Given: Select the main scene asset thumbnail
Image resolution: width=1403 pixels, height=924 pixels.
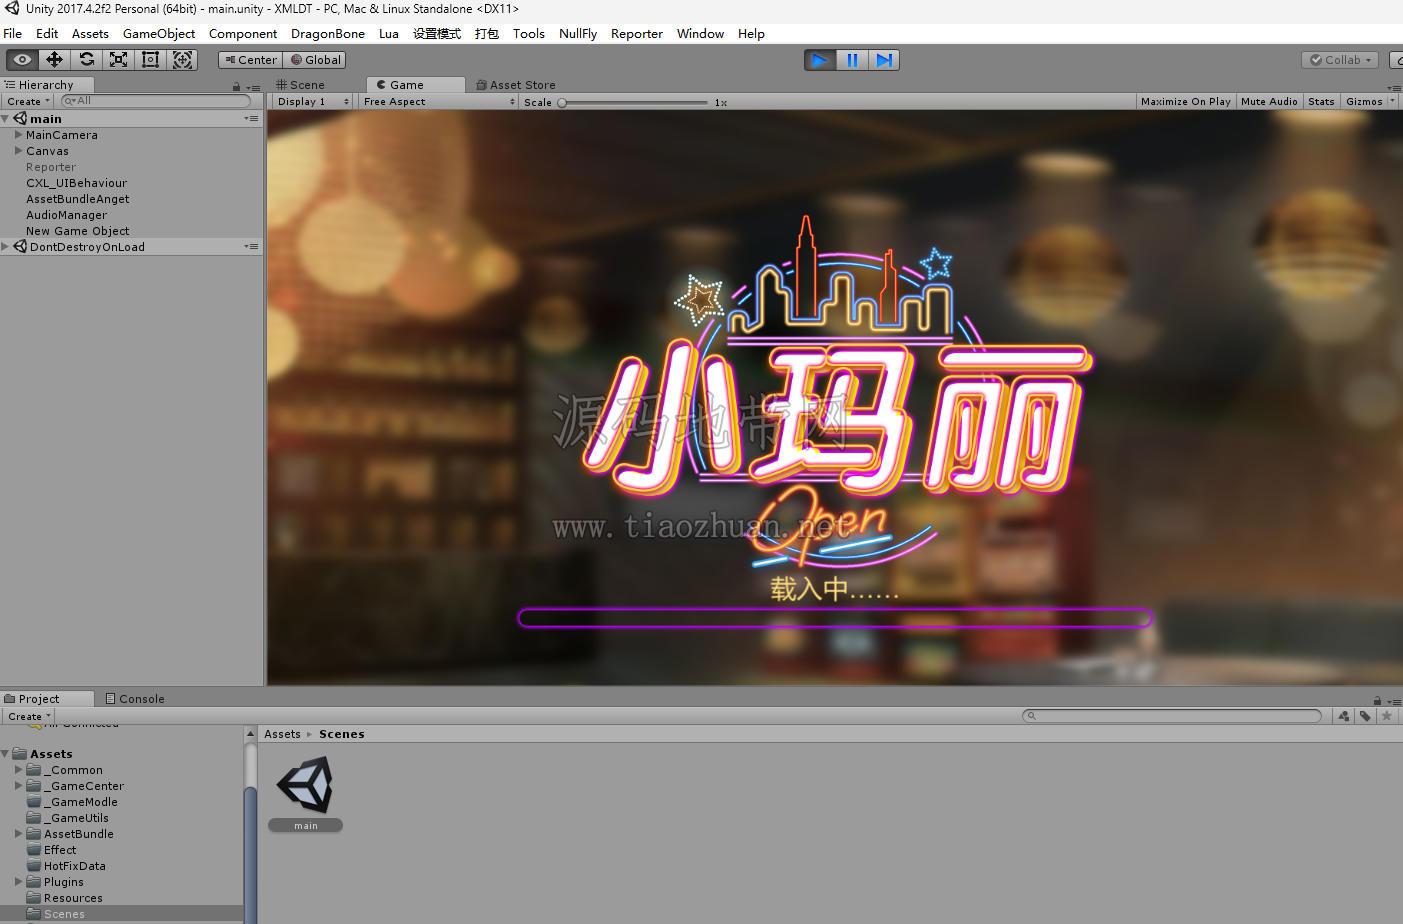Looking at the screenshot, I should pos(306,786).
